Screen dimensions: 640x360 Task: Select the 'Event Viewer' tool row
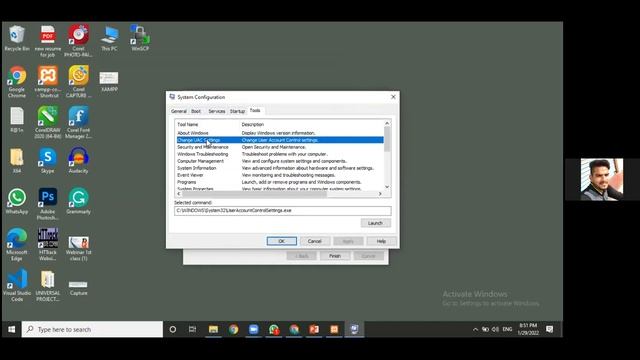[280, 175]
